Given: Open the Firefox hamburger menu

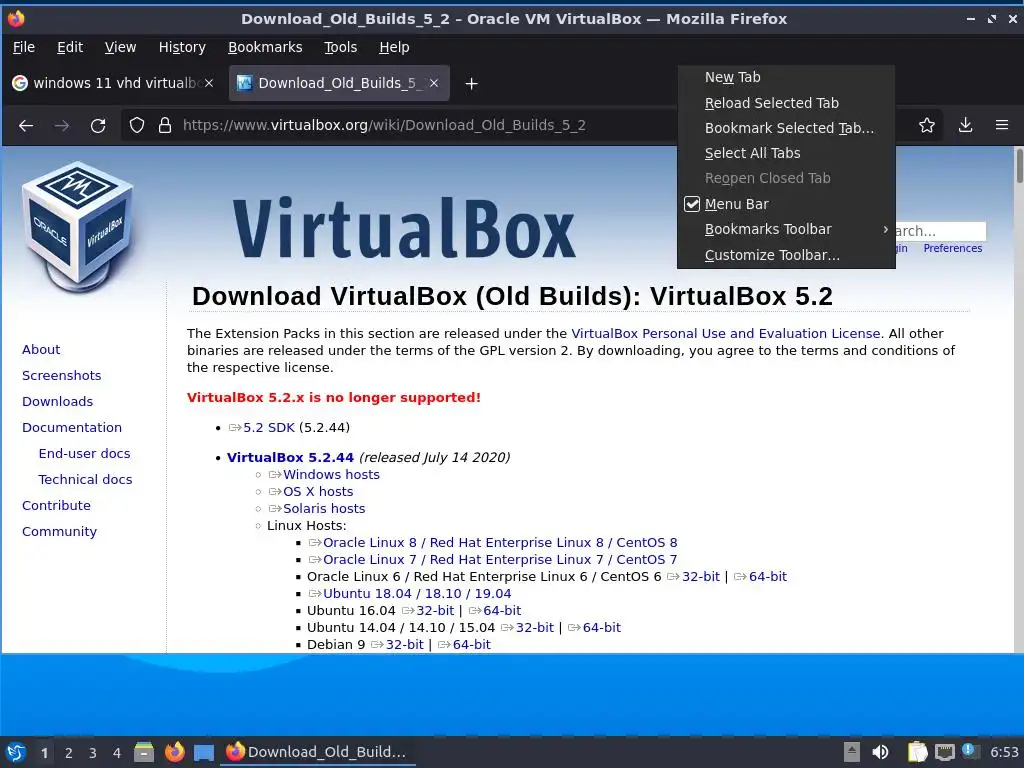Looking at the screenshot, I should click(1002, 125).
